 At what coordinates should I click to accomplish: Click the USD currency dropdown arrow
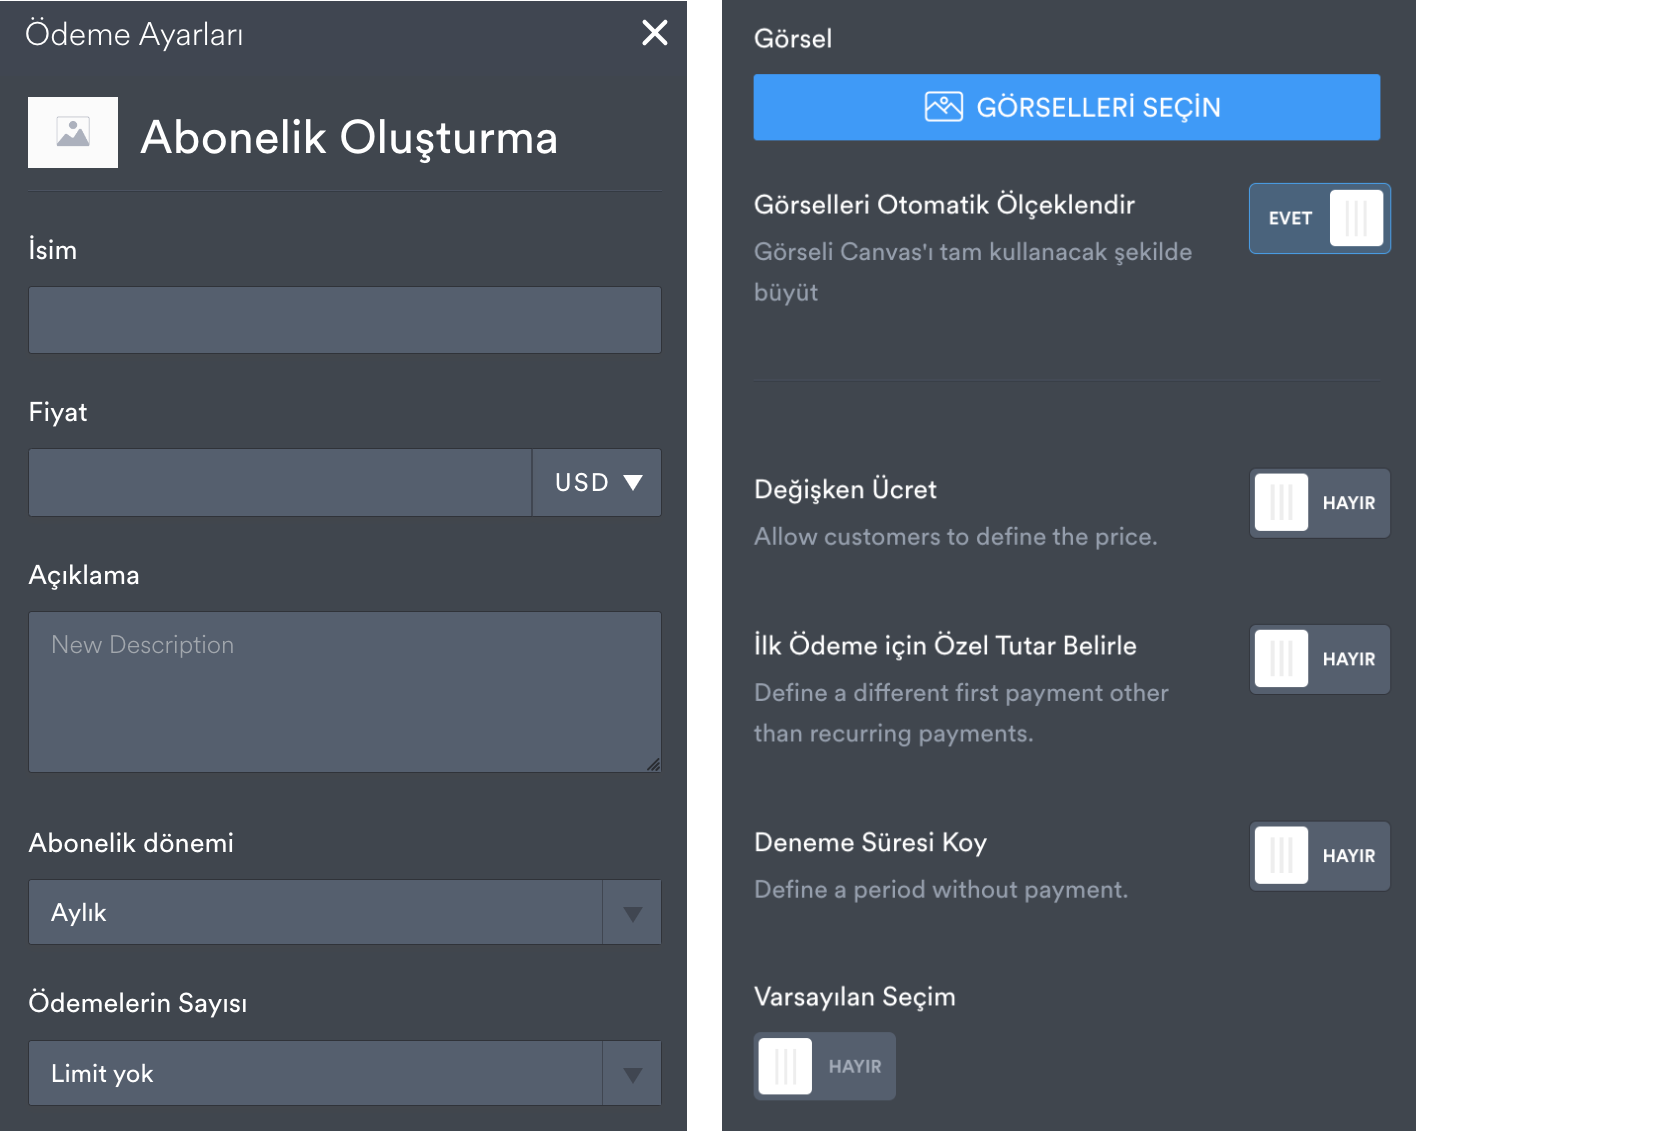633,483
